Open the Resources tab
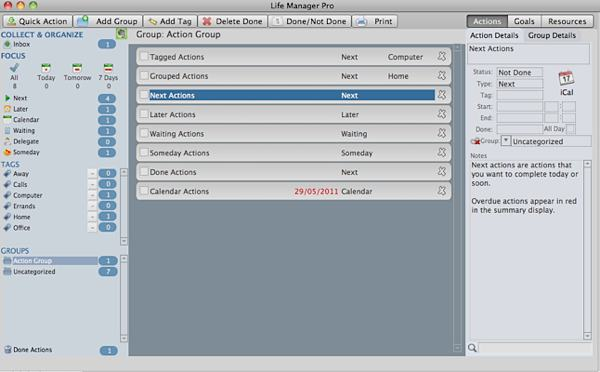The image size is (600, 372). pos(567,21)
